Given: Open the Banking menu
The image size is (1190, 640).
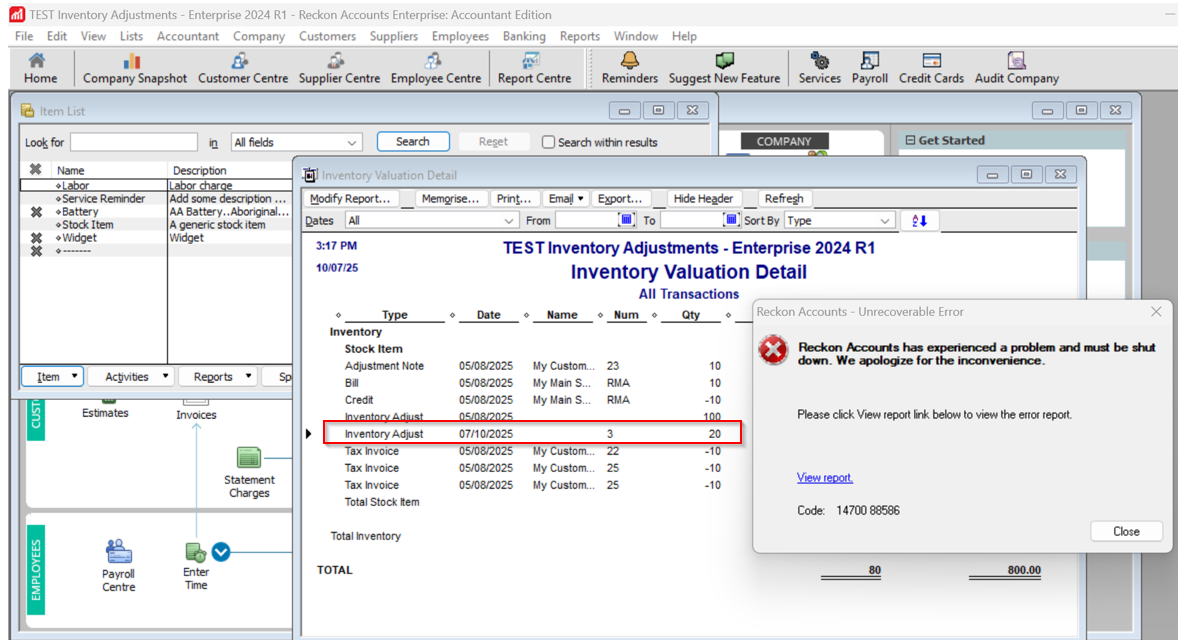Looking at the screenshot, I should (524, 36).
